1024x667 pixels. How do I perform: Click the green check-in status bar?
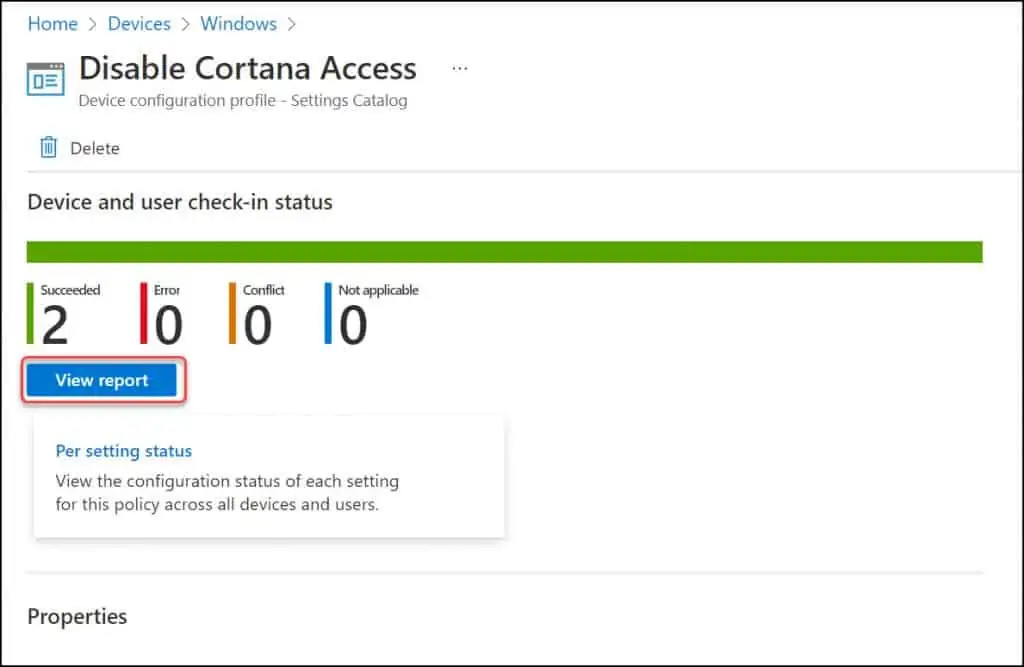[x=504, y=252]
